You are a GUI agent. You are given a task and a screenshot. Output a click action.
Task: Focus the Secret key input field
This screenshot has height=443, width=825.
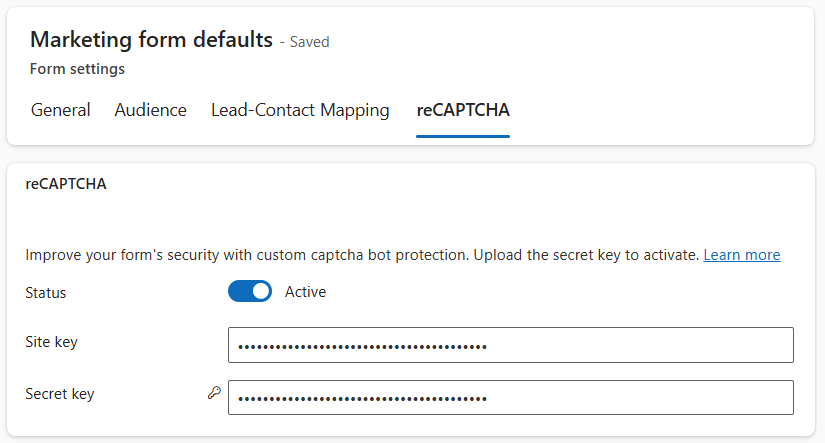coord(510,397)
